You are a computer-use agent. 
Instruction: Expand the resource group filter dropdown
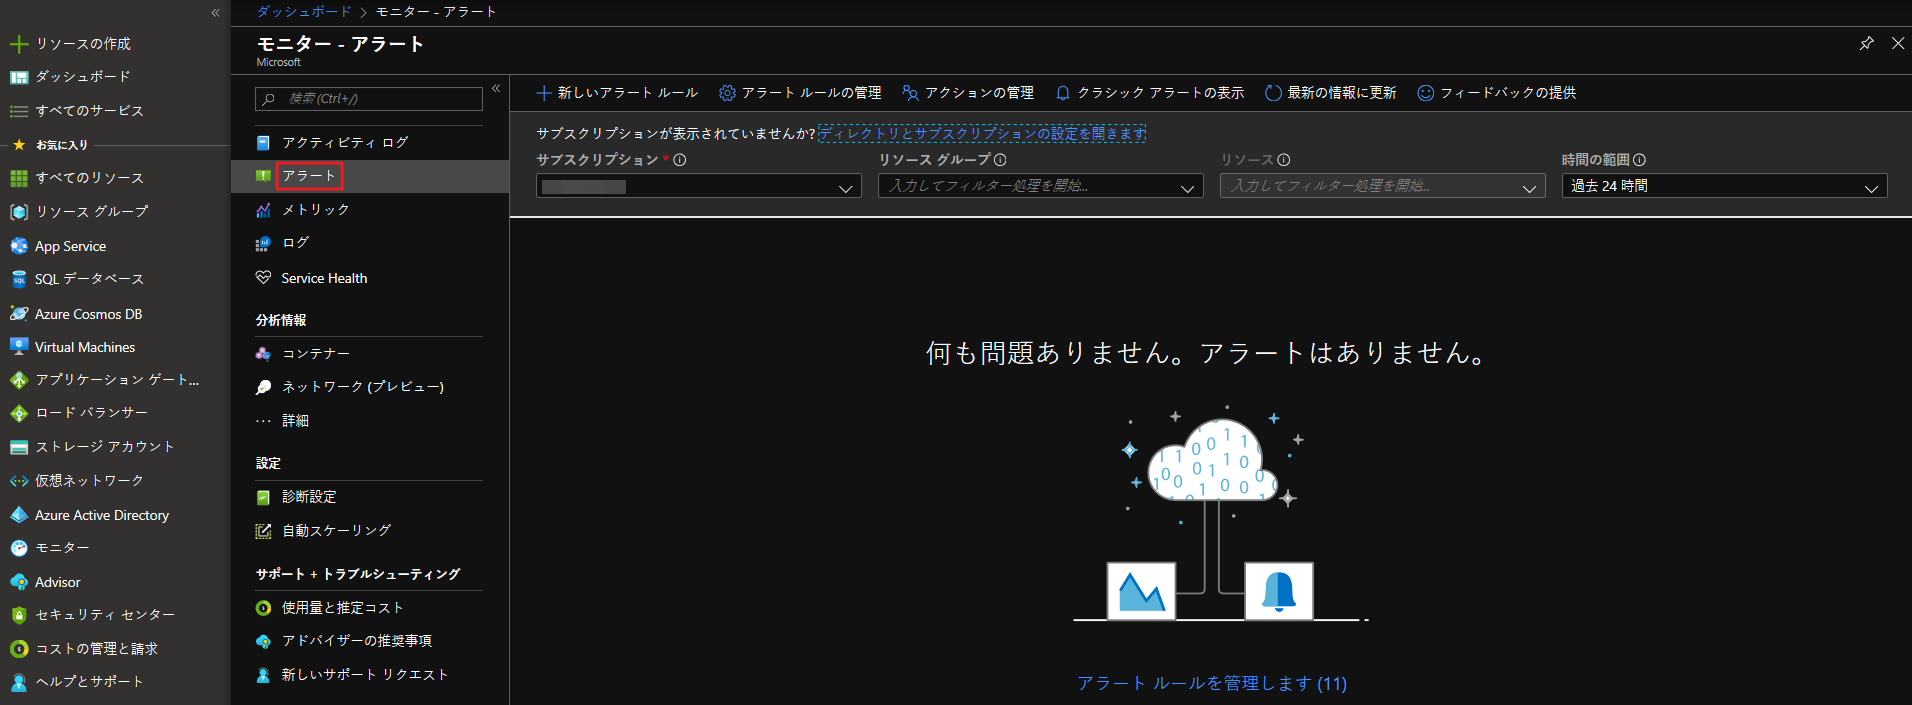click(1040, 187)
